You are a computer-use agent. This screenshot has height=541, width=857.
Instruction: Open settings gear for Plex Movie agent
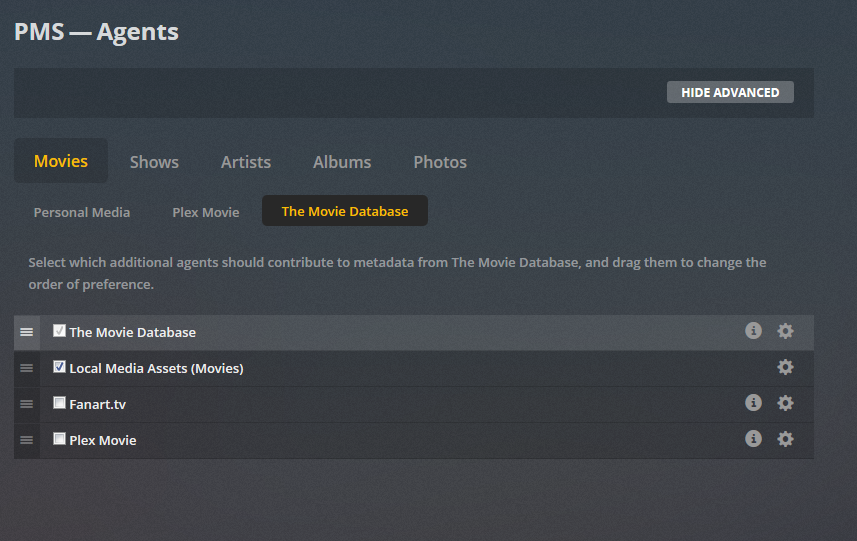(785, 439)
